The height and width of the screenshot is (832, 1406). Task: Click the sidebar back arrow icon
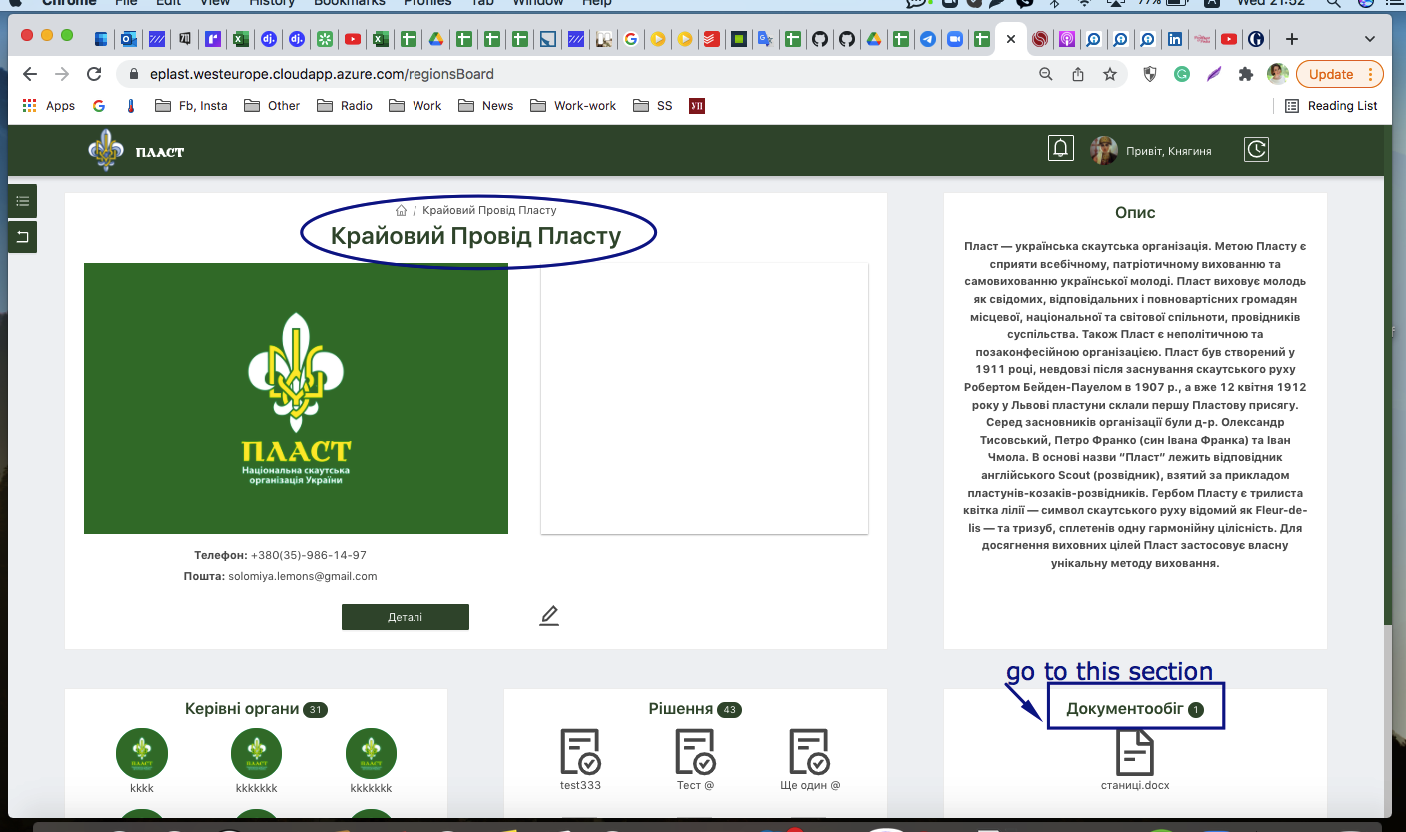click(22, 237)
